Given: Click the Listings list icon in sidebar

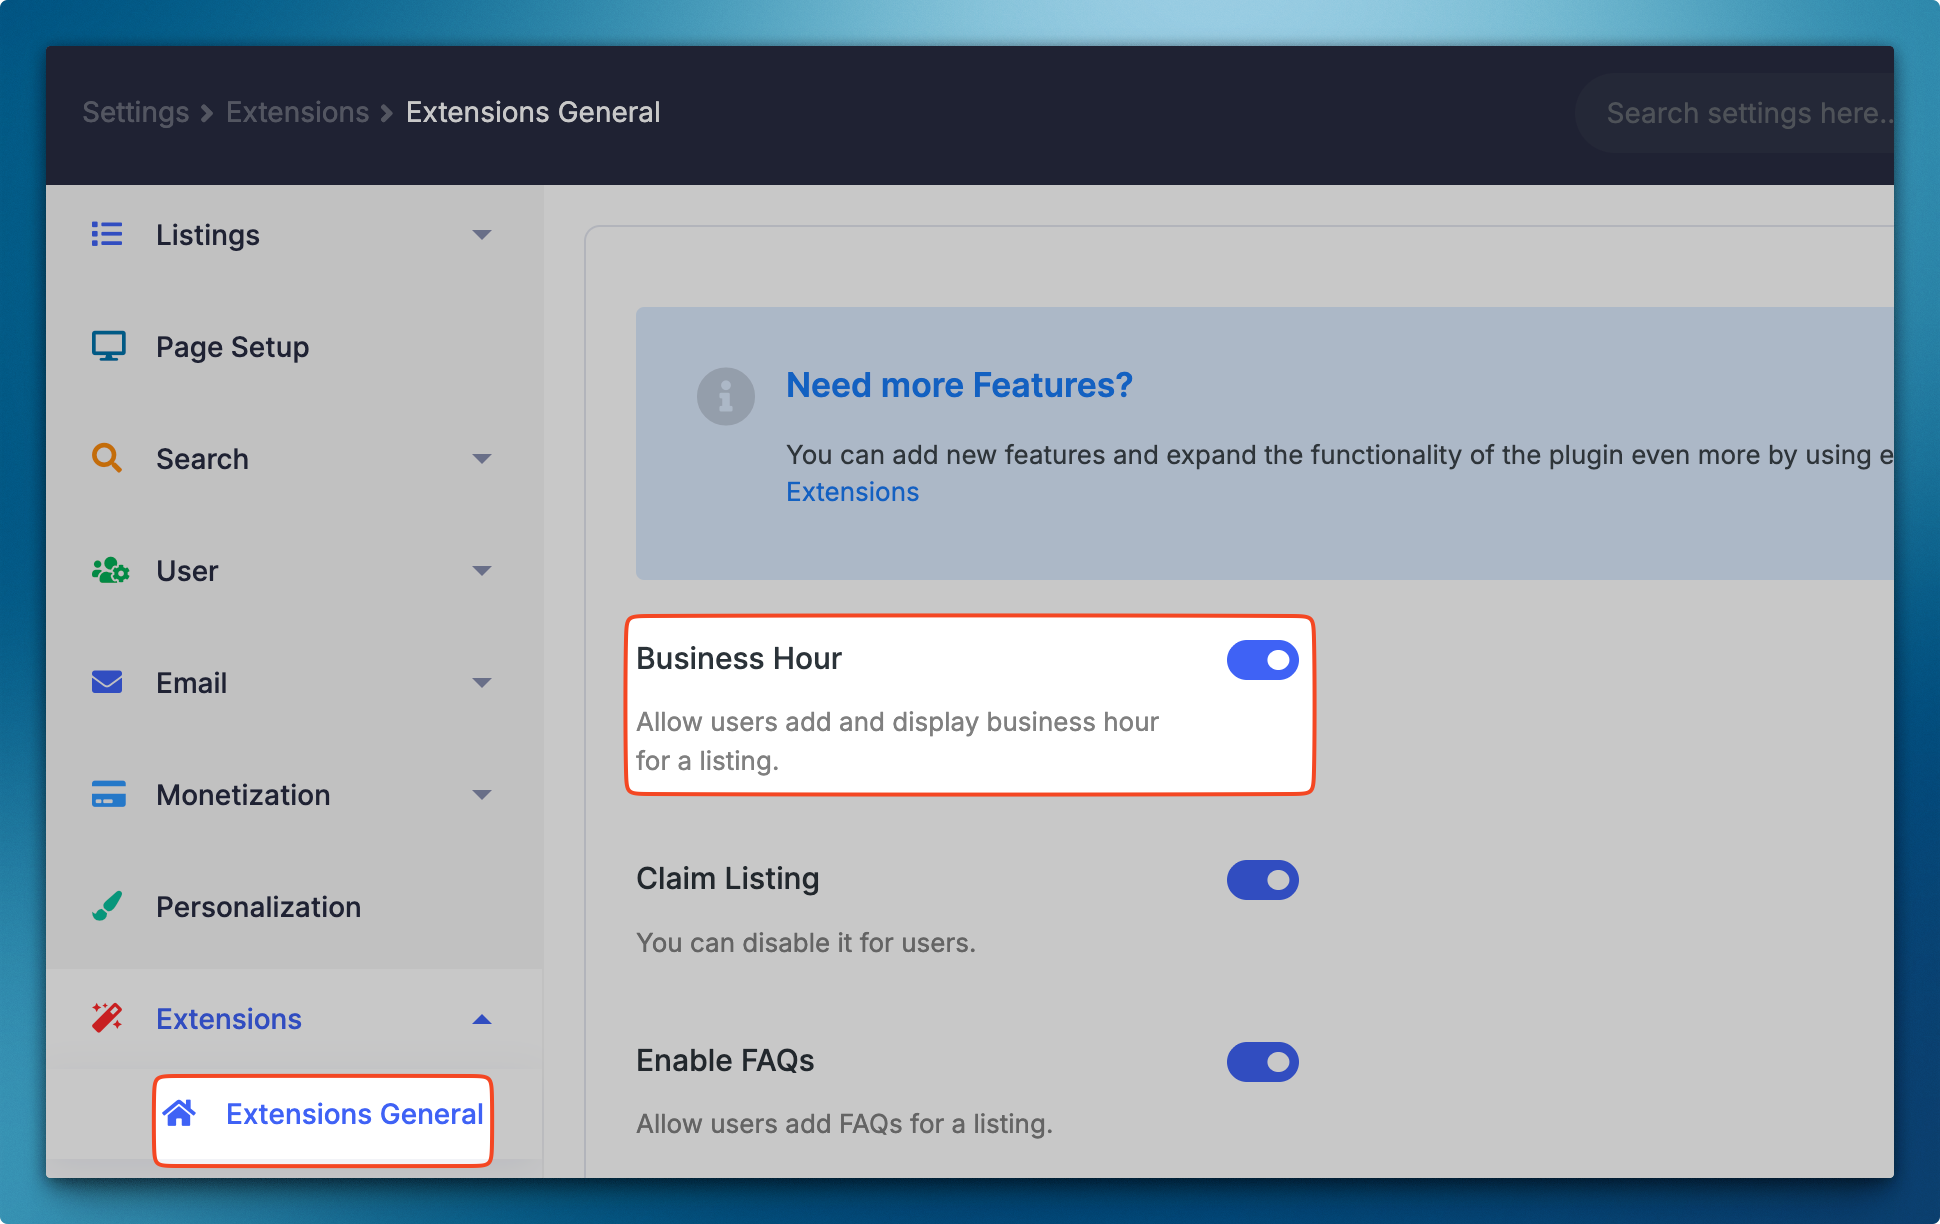Looking at the screenshot, I should click(x=107, y=234).
